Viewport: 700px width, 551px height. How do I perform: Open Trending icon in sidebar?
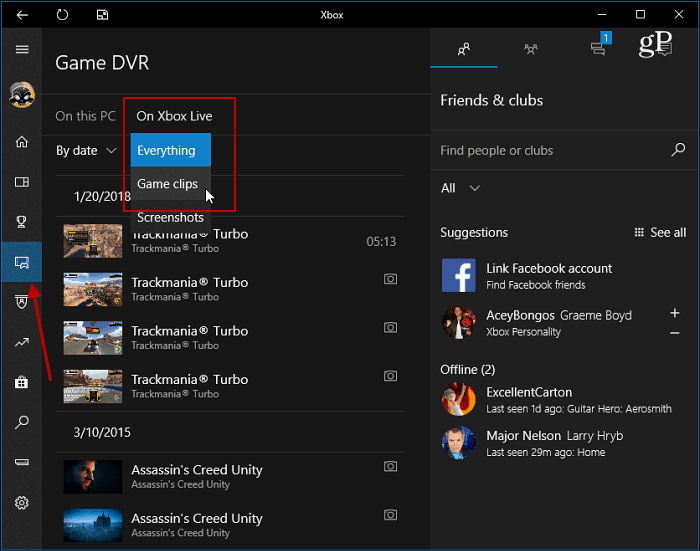click(22, 342)
